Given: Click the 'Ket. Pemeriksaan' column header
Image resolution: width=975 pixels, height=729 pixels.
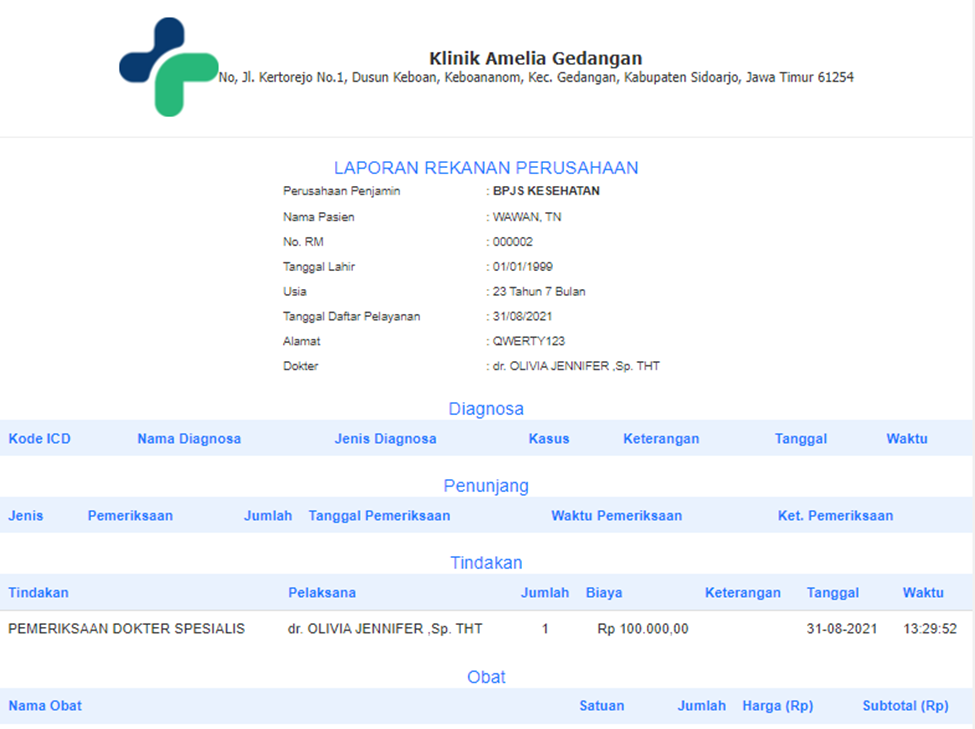Looking at the screenshot, I should coord(836,516).
